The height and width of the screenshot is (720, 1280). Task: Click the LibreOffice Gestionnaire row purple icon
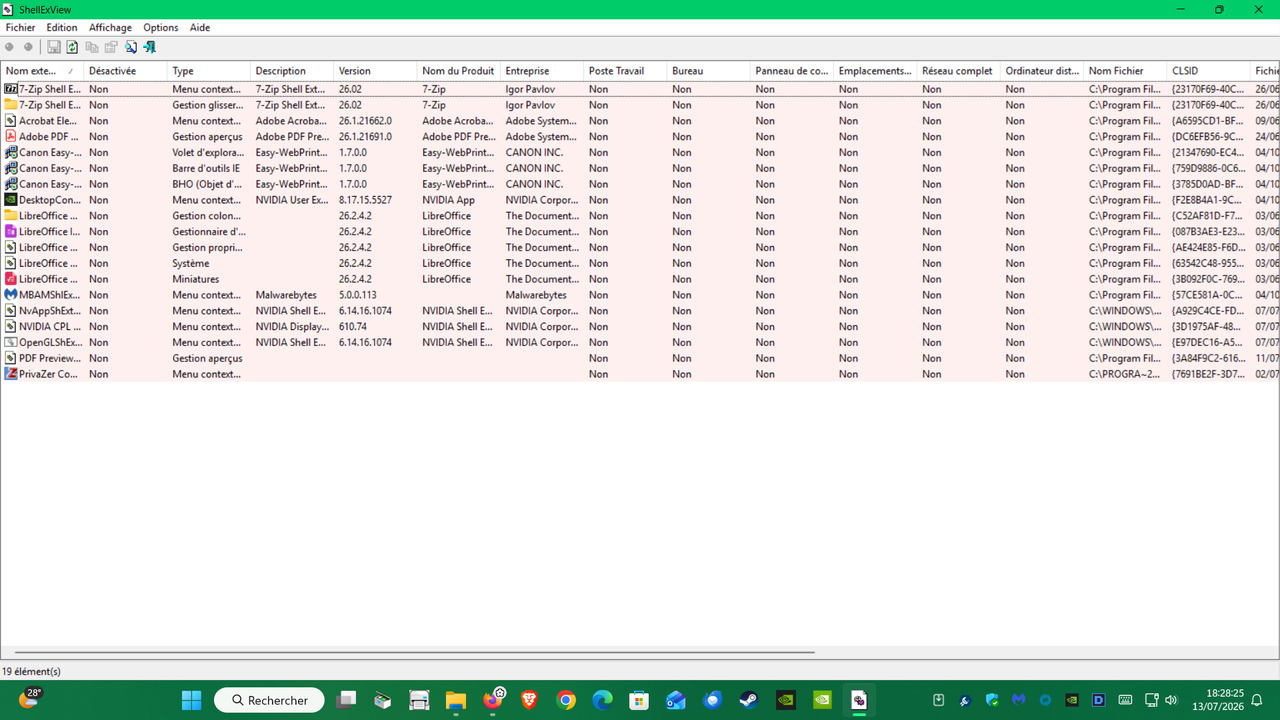coord(11,232)
